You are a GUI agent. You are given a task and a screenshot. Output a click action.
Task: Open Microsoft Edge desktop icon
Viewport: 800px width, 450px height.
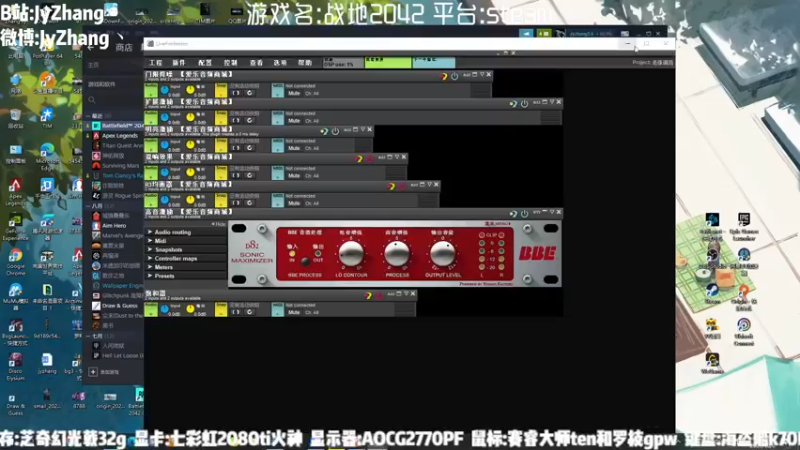click(47, 157)
